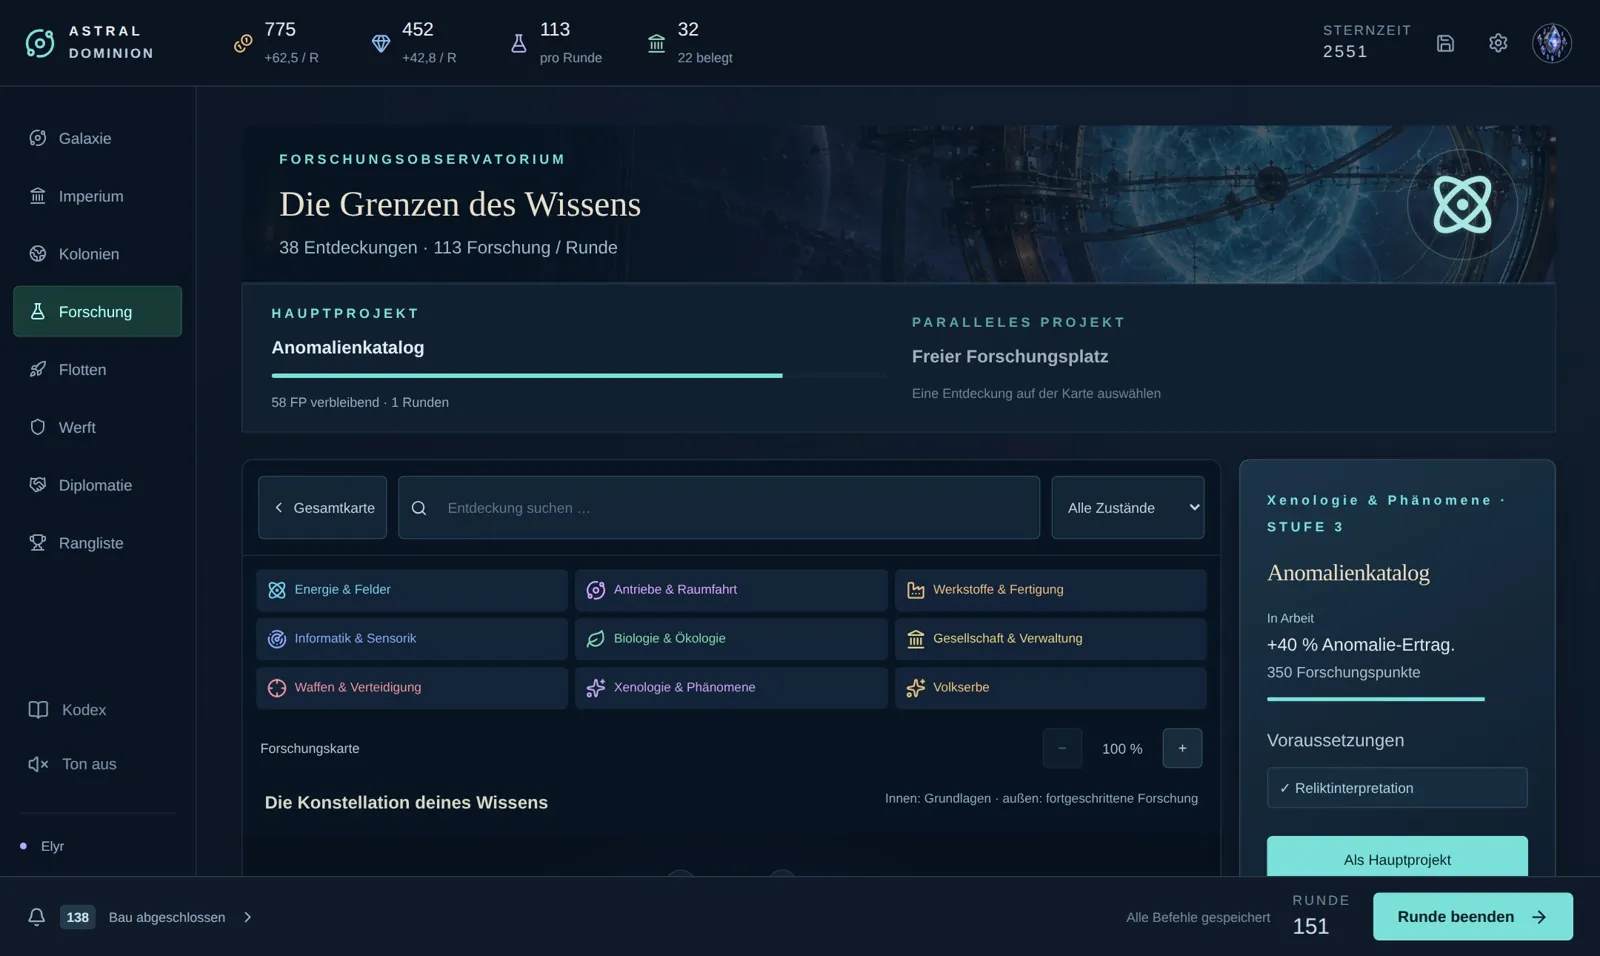Set as main project with Als Hauptprojekt
The image size is (1600, 956).
pyautogui.click(x=1397, y=858)
